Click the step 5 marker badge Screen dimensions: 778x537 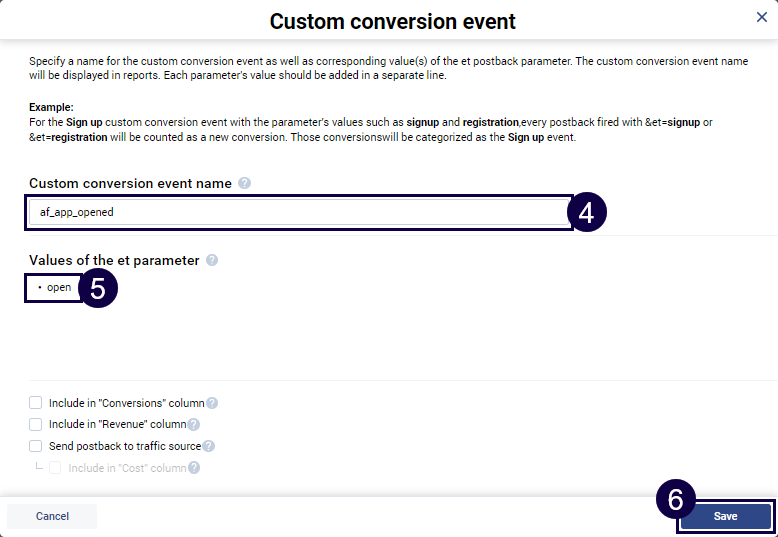(98, 287)
